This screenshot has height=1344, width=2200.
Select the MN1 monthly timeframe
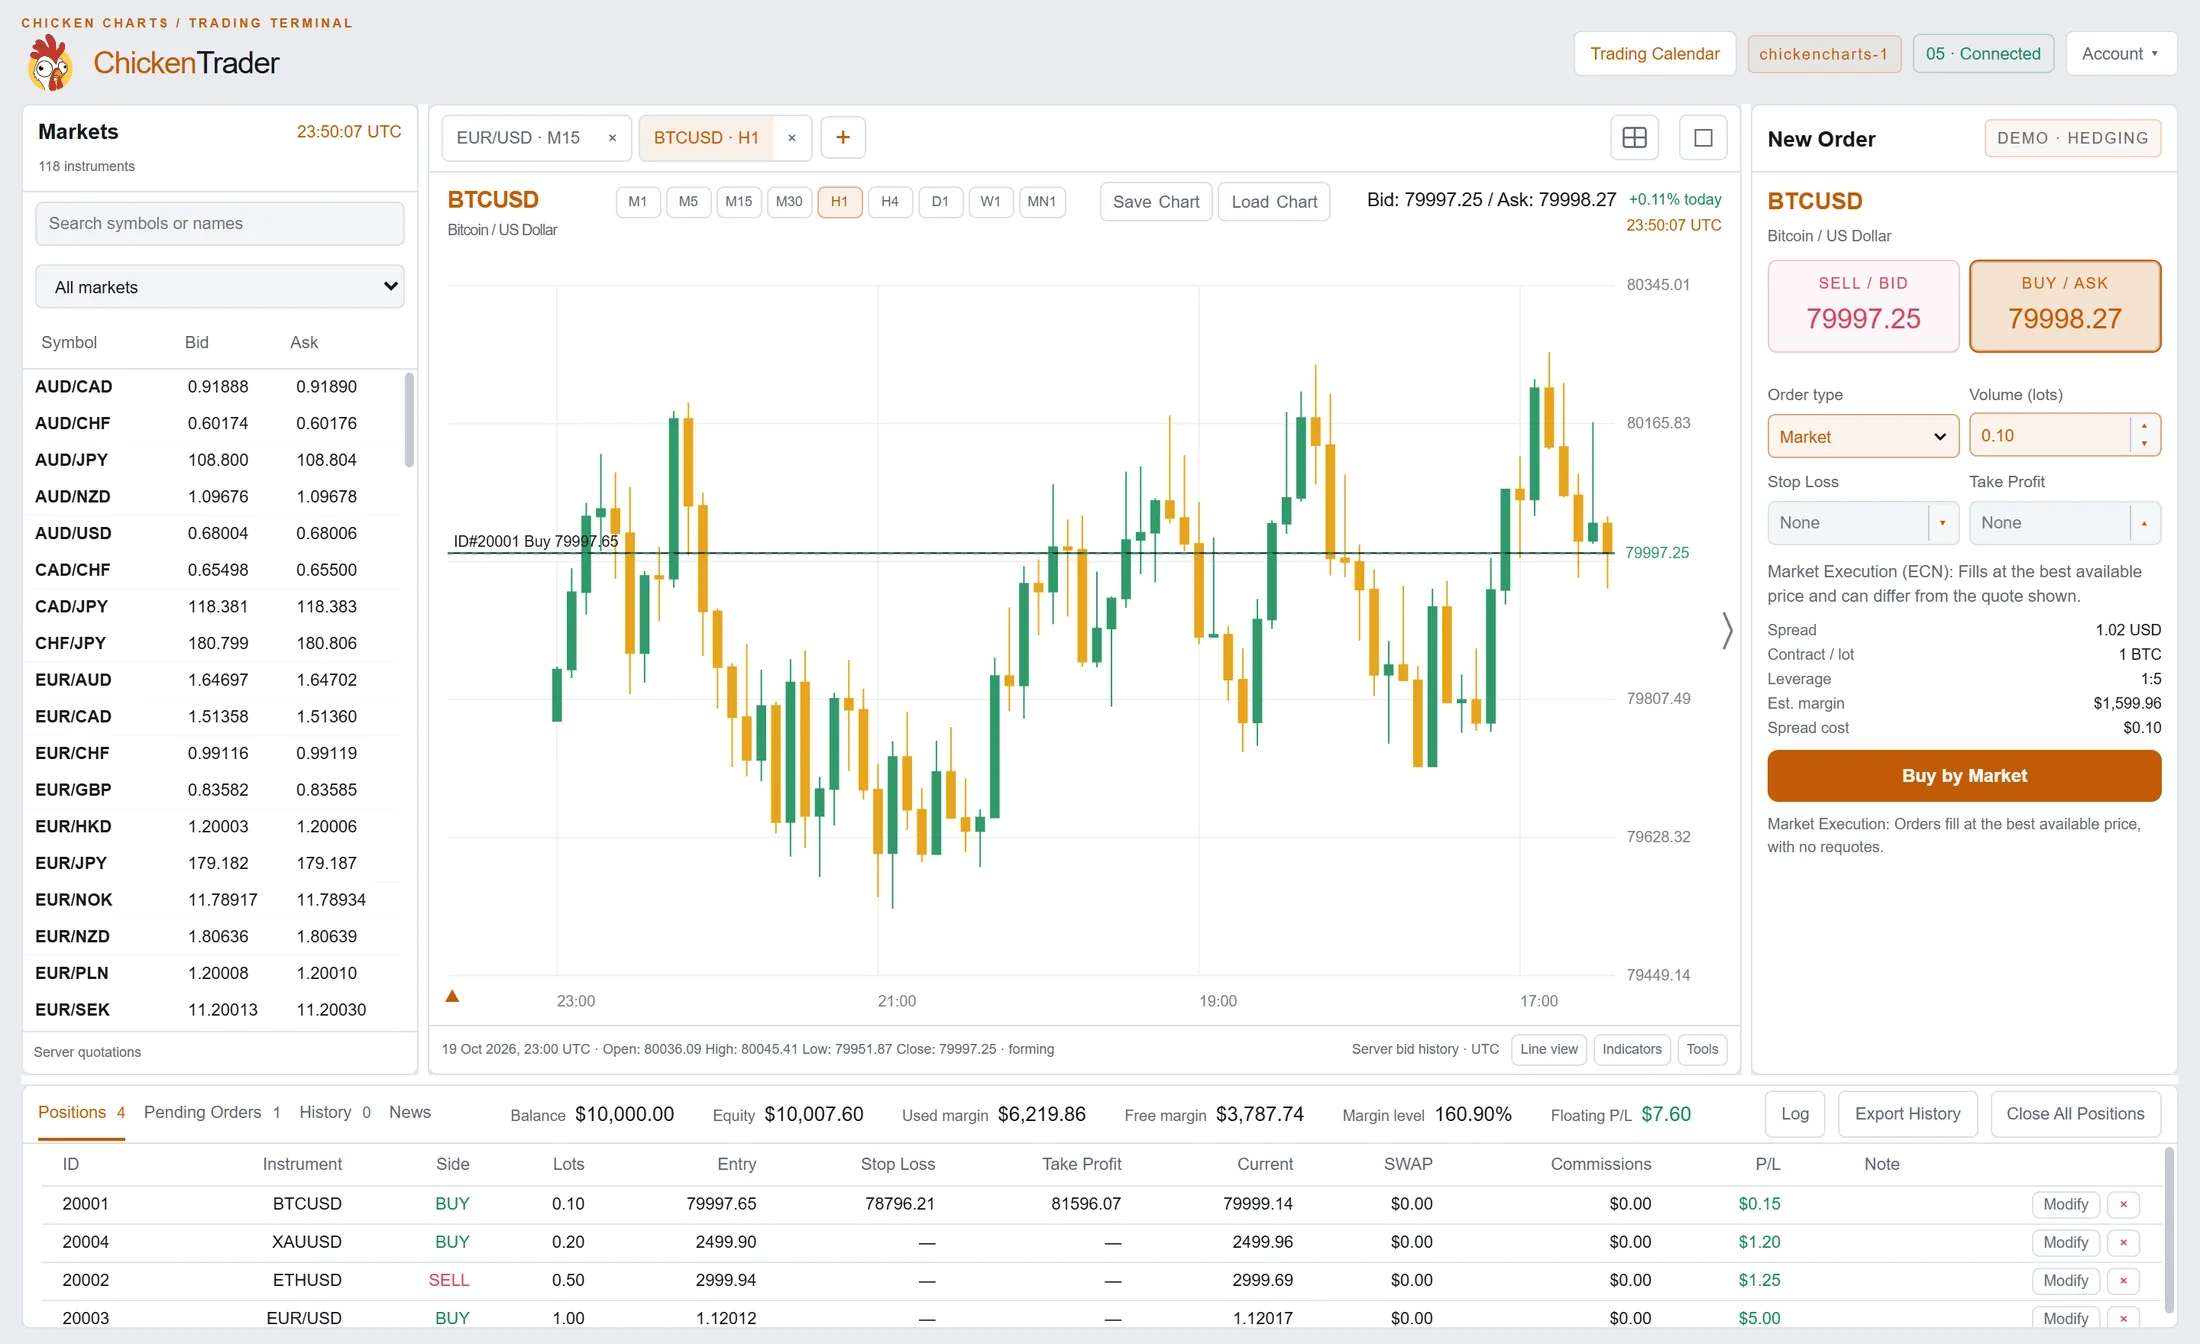pyautogui.click(x=1041, y=202)
